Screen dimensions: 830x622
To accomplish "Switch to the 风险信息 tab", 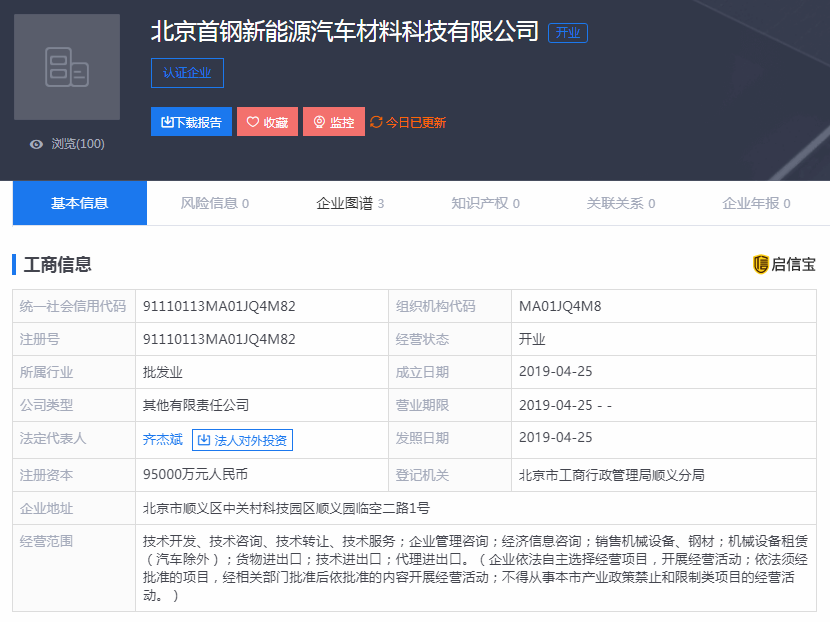I will pyautogui.click(x=214, y=203).
